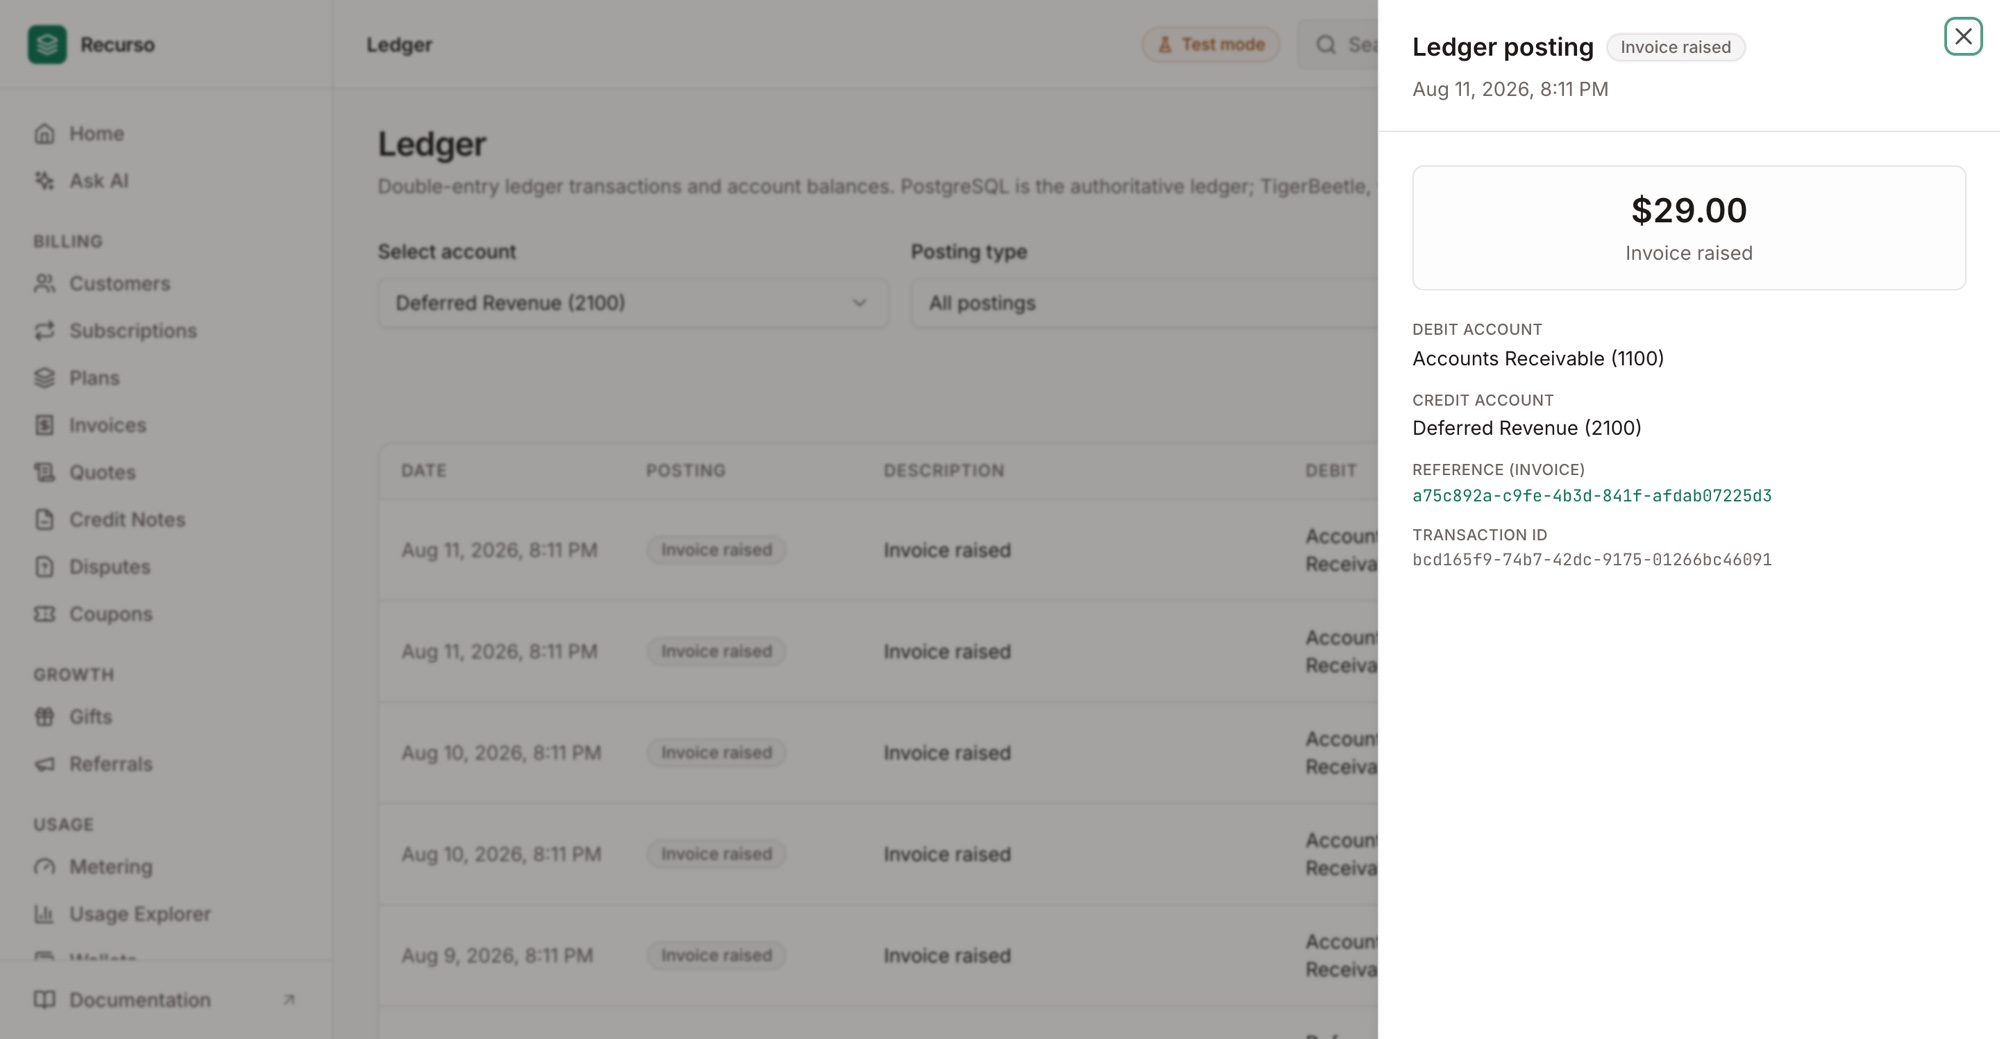
Task: Click the Recurso logo icon
Action: click(47, 44)
